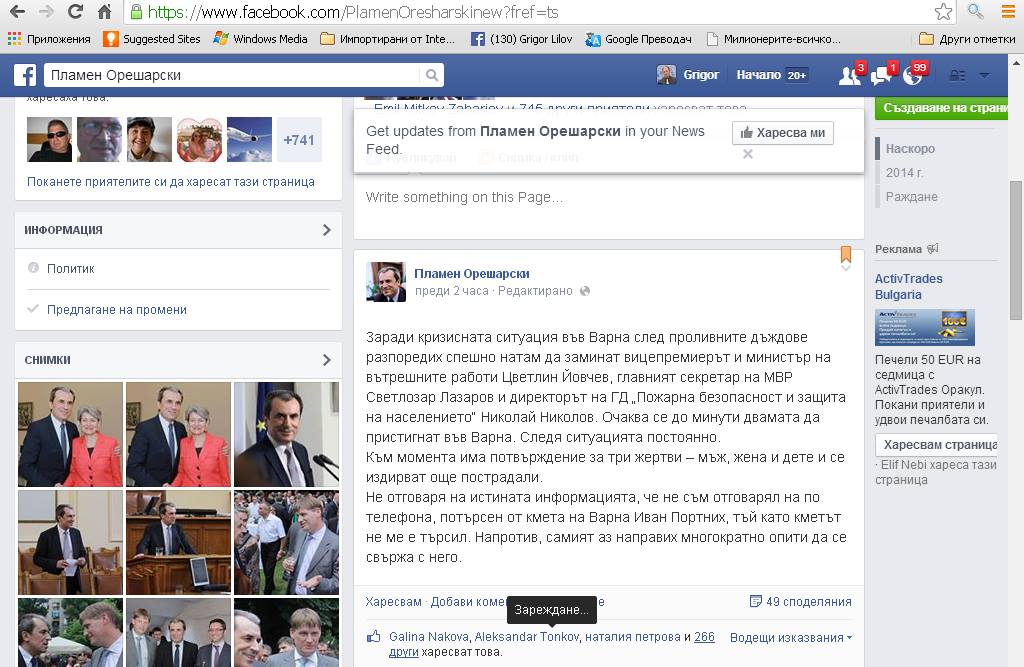Open page zoom magnifier icon in toolbar
Screen dimensions: 1024x667
[975, 11]
